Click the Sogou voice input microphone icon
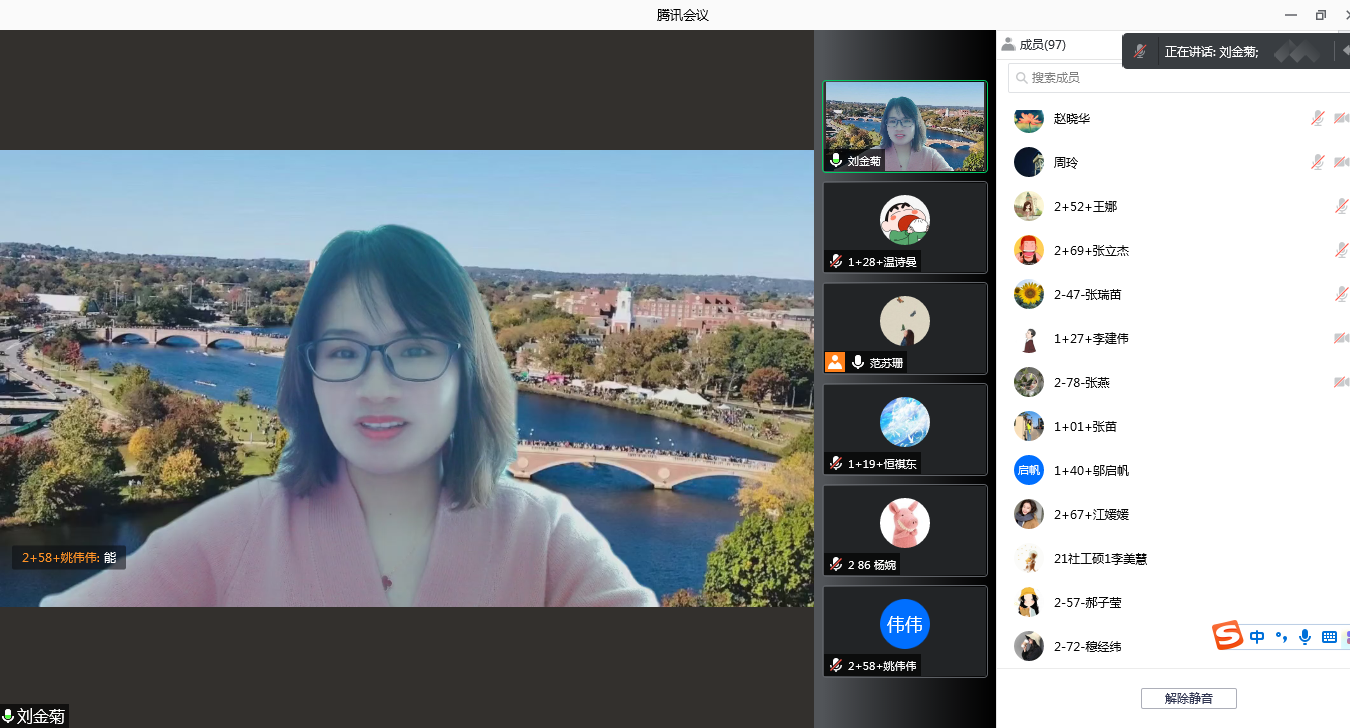 [x=1305, y=637]
